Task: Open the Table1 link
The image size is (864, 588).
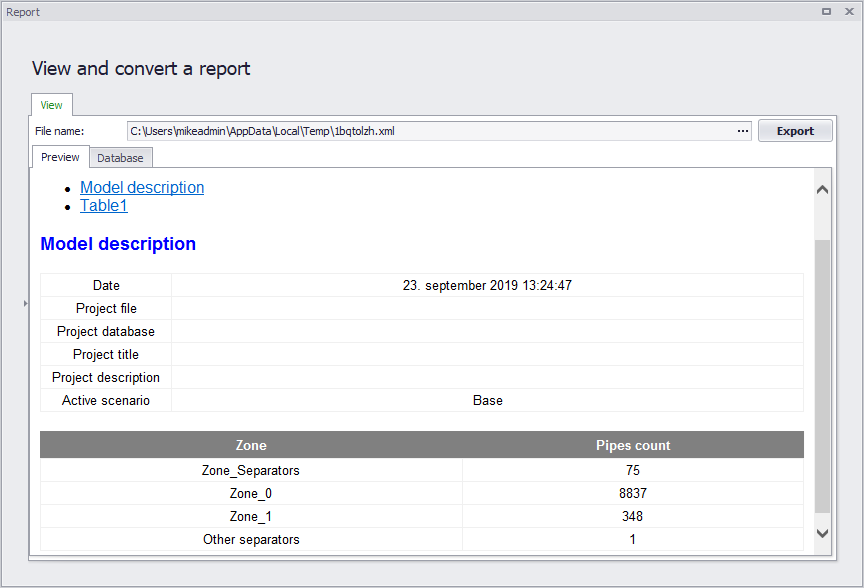Action: [x=104, y=206]
